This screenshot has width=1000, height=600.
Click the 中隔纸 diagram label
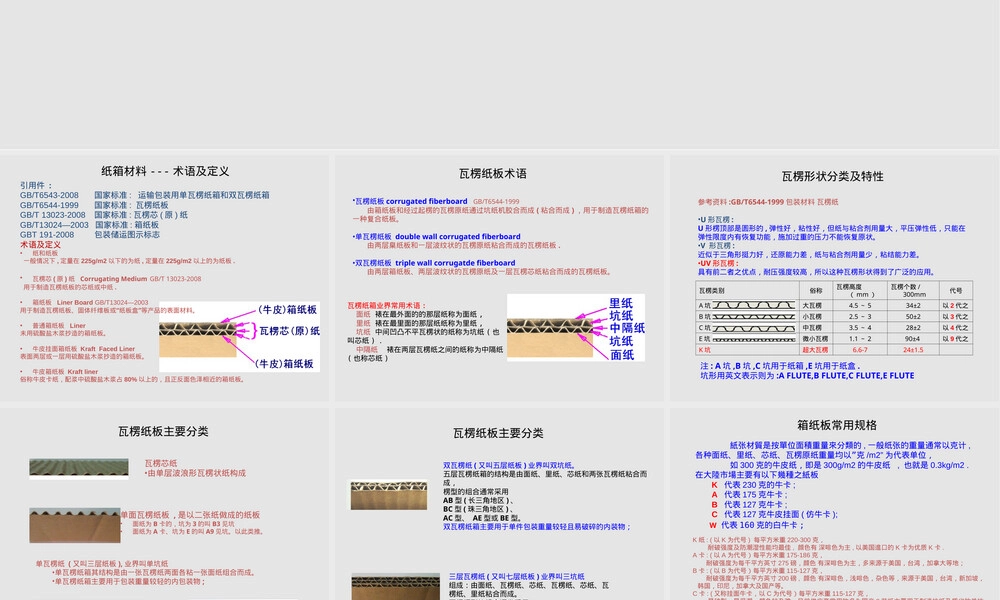coord(627,328)
